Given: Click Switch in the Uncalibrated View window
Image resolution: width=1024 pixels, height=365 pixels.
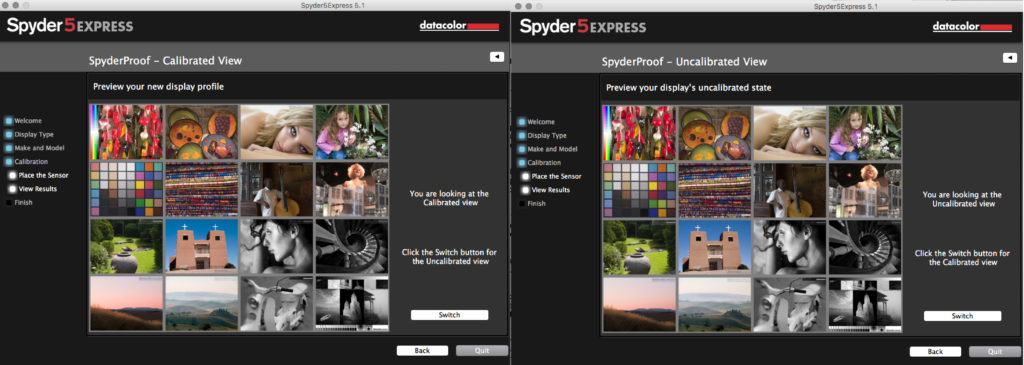Looking at the screenshot, I should (962, 316).
